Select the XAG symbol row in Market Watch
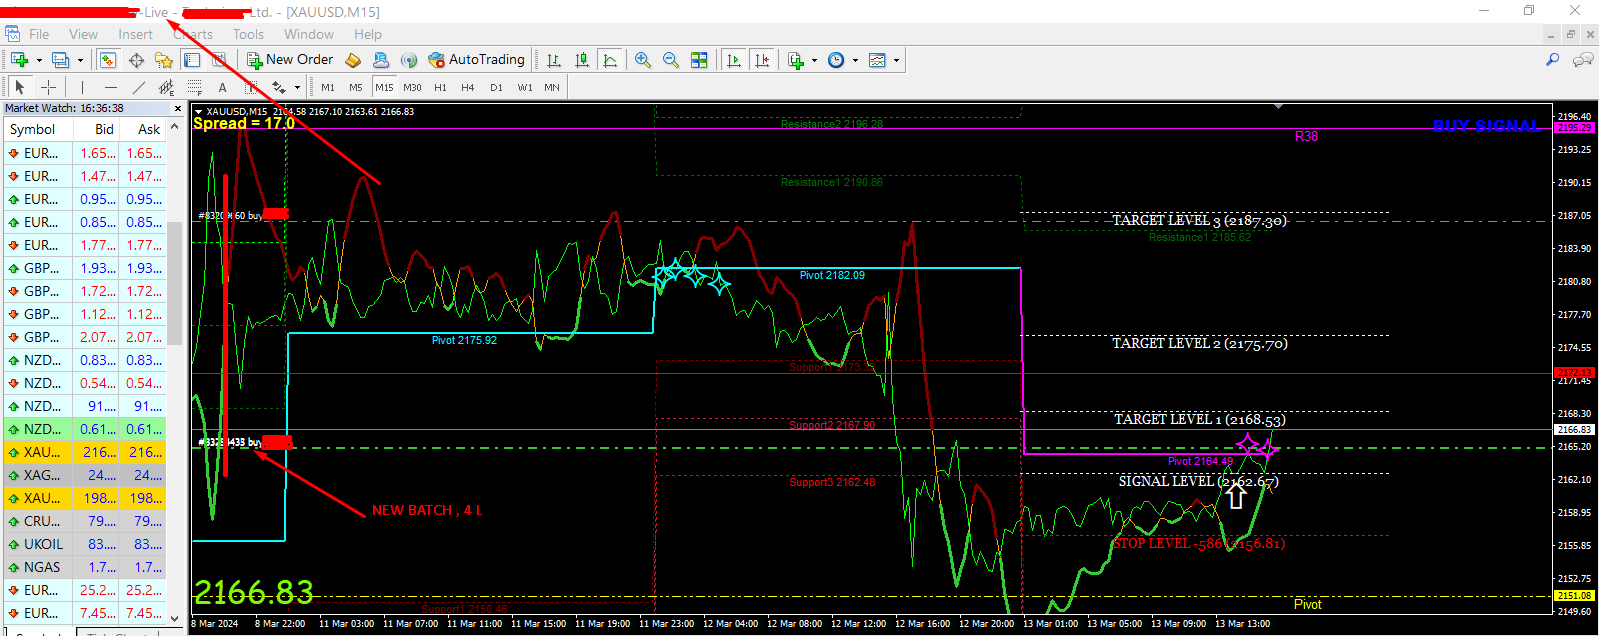The image size is (1599, 636). pos(85,475)
